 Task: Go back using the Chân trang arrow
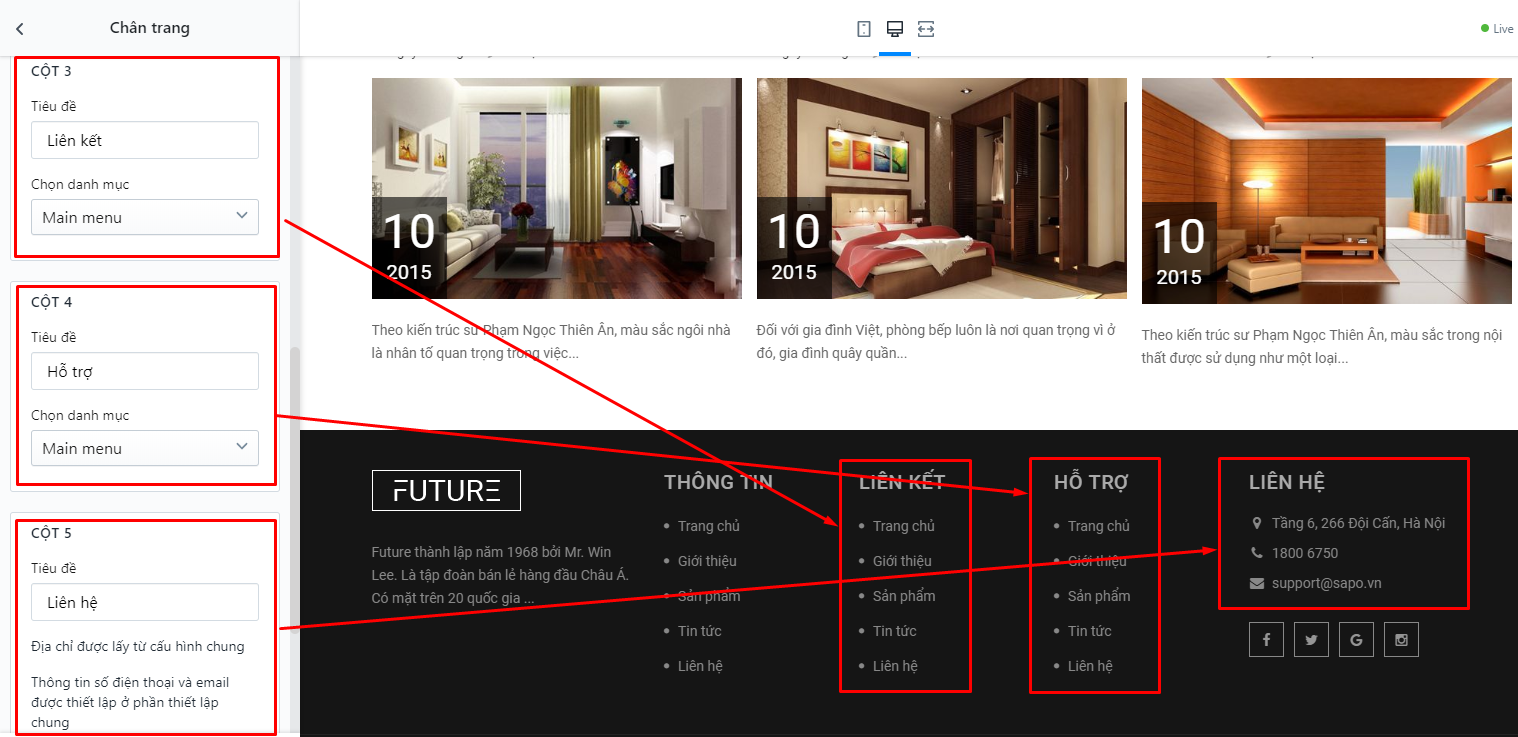20,29
